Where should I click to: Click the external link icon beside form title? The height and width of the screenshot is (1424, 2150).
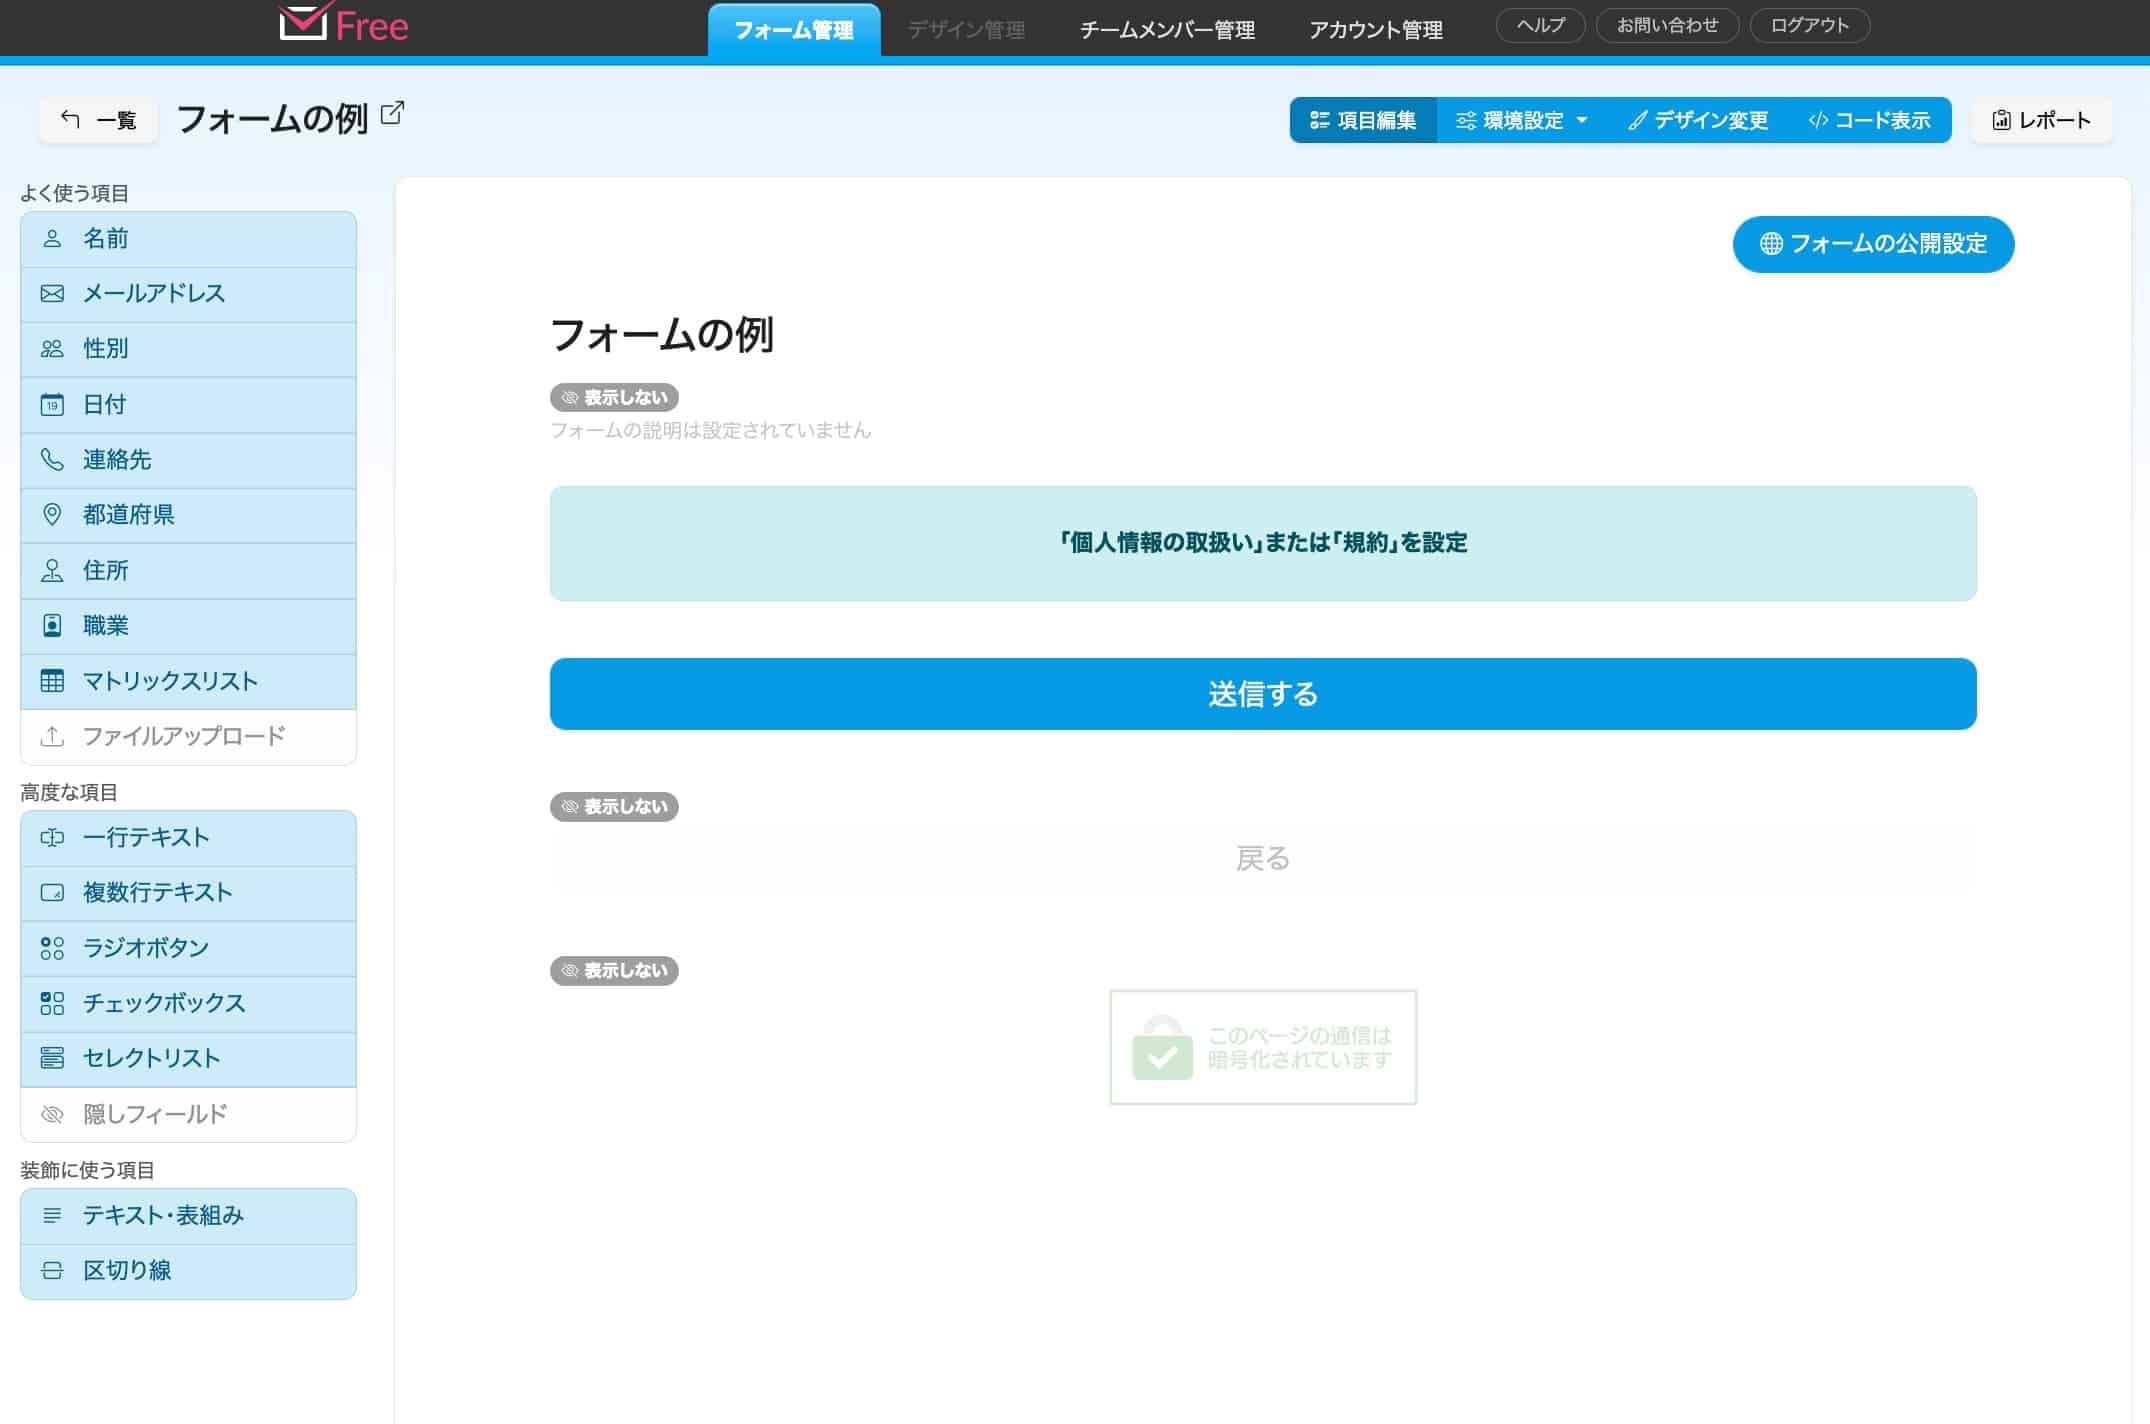393,113
